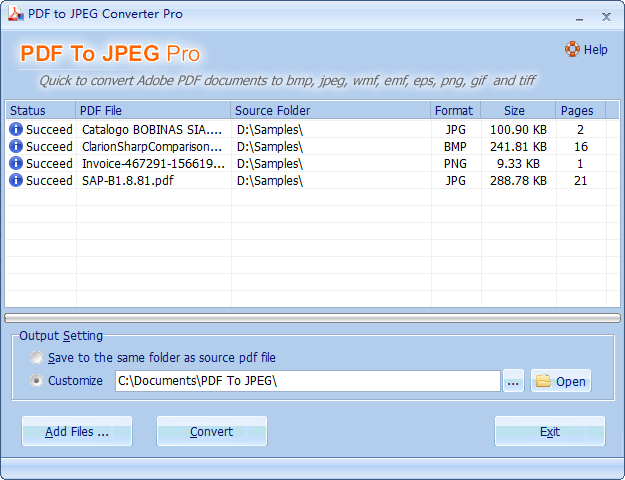Image resolution: width=625 pixels, height=480 pixels.
Task: Start conversion with the Convert button
Action: [x=211, y=432]
